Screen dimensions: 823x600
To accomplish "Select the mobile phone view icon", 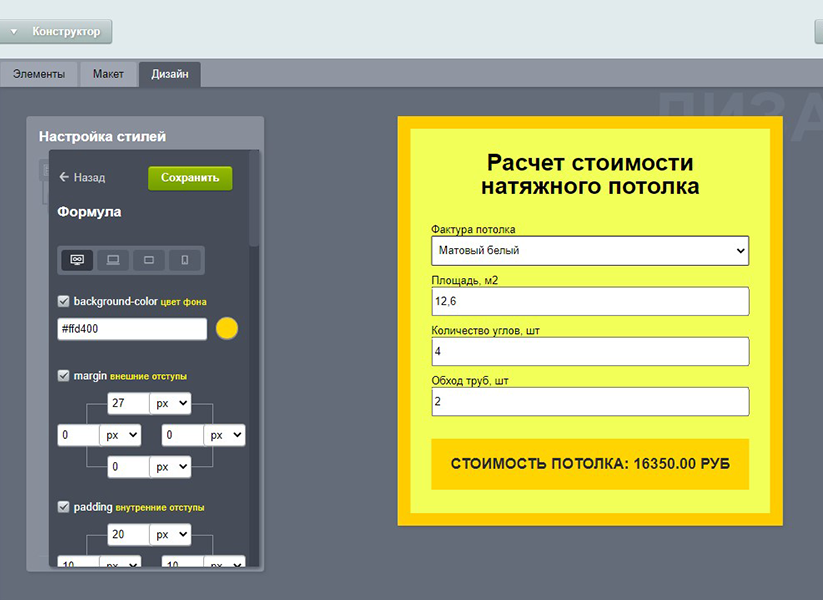I will tap(185, 260).
